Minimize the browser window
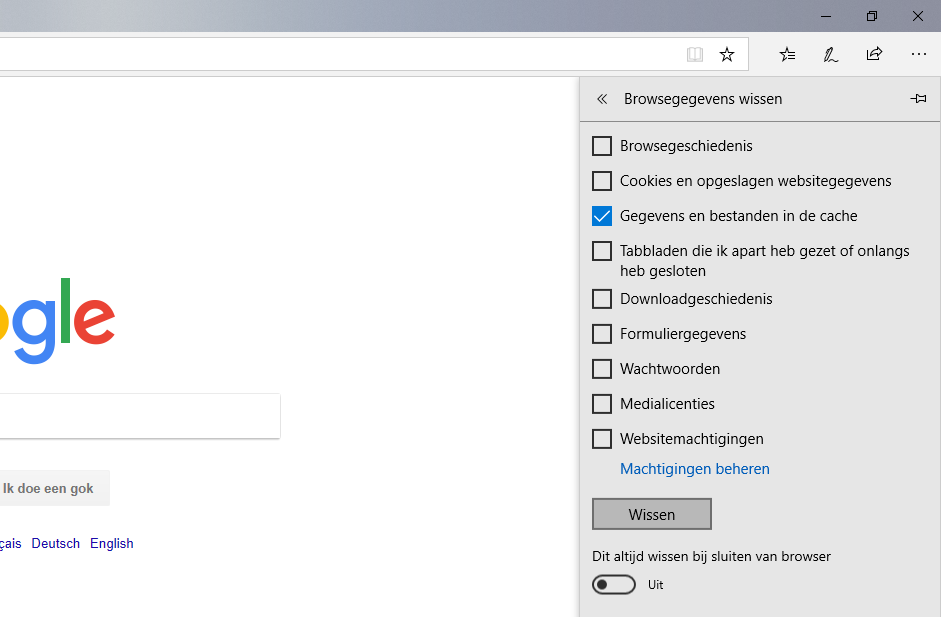Image resolution: width=941 pixels, height=617 pixels. point(826,16)
